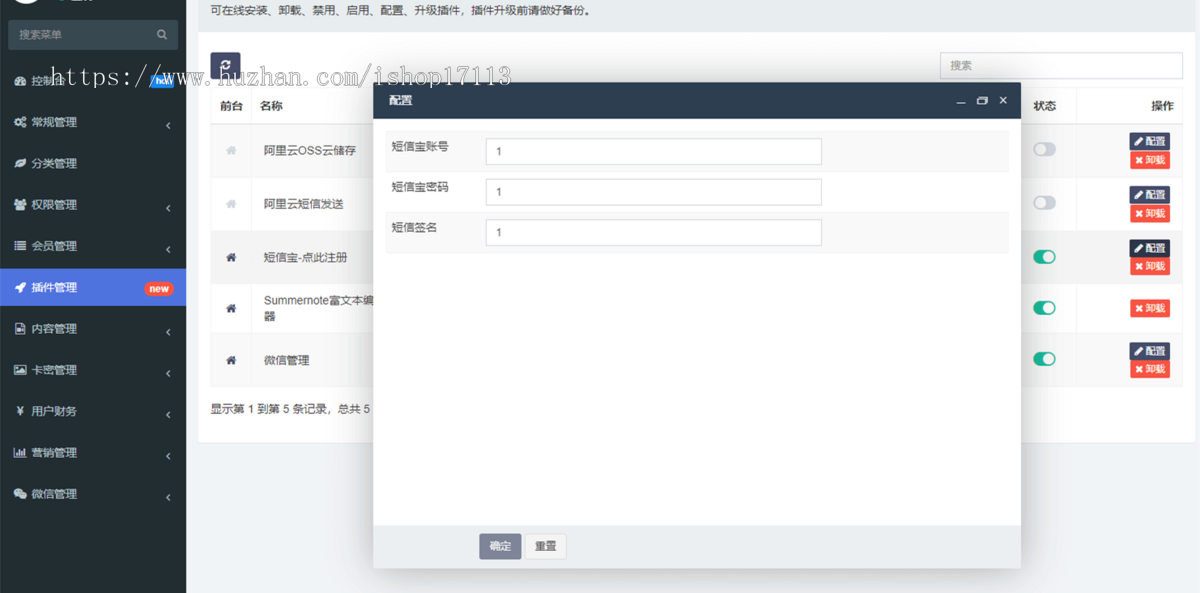Expand the 权限管理 menu section
The width and height of the screenshot is (1200, 593).
coord(92,205)
